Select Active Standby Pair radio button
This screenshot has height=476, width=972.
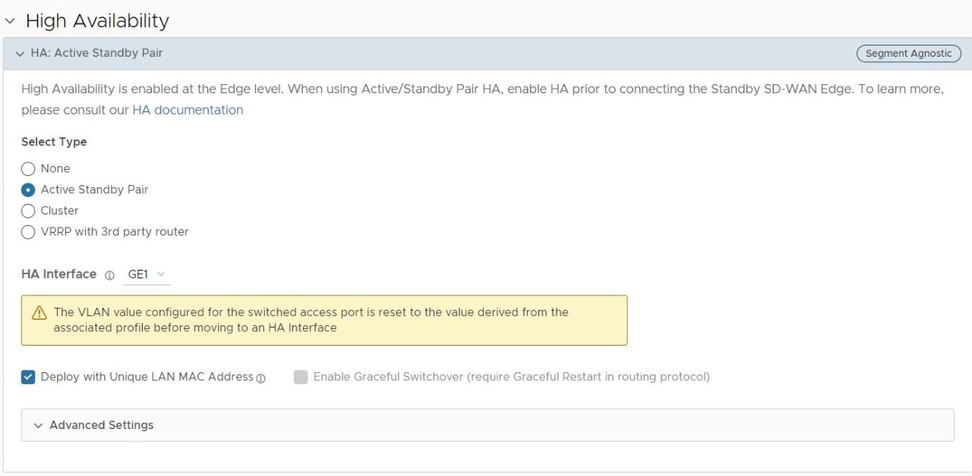[29, 190]
